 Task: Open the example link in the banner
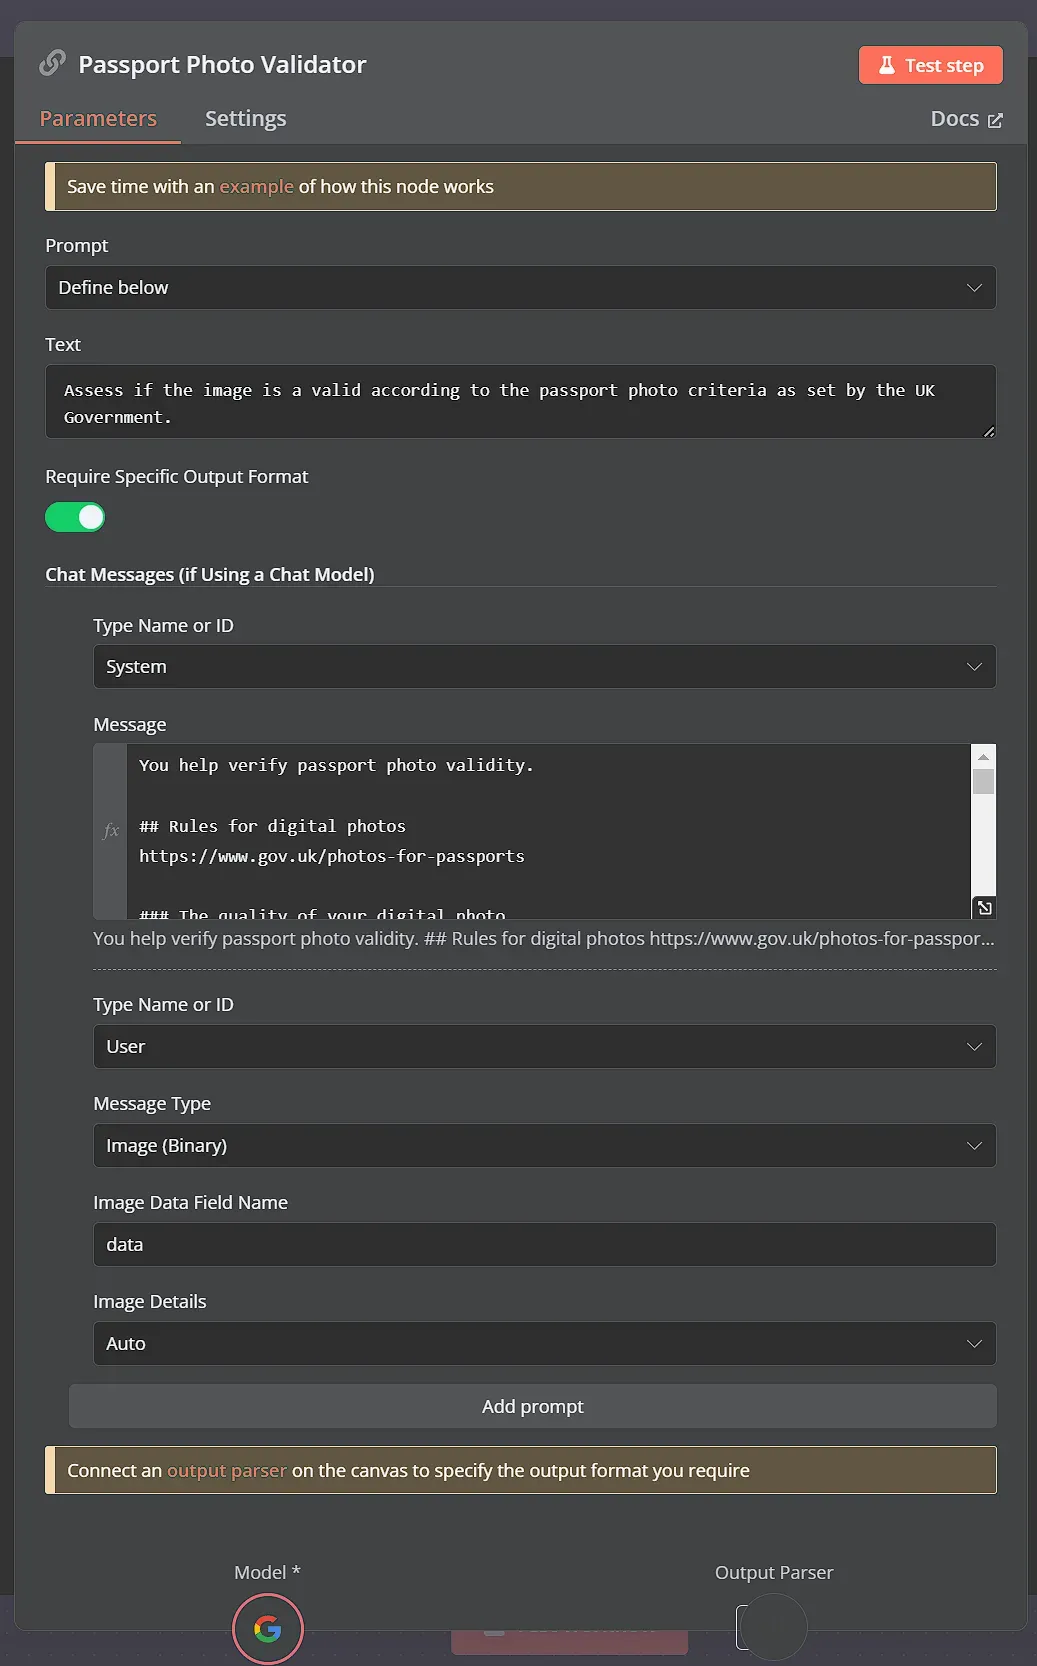click(x=256, y=186)
